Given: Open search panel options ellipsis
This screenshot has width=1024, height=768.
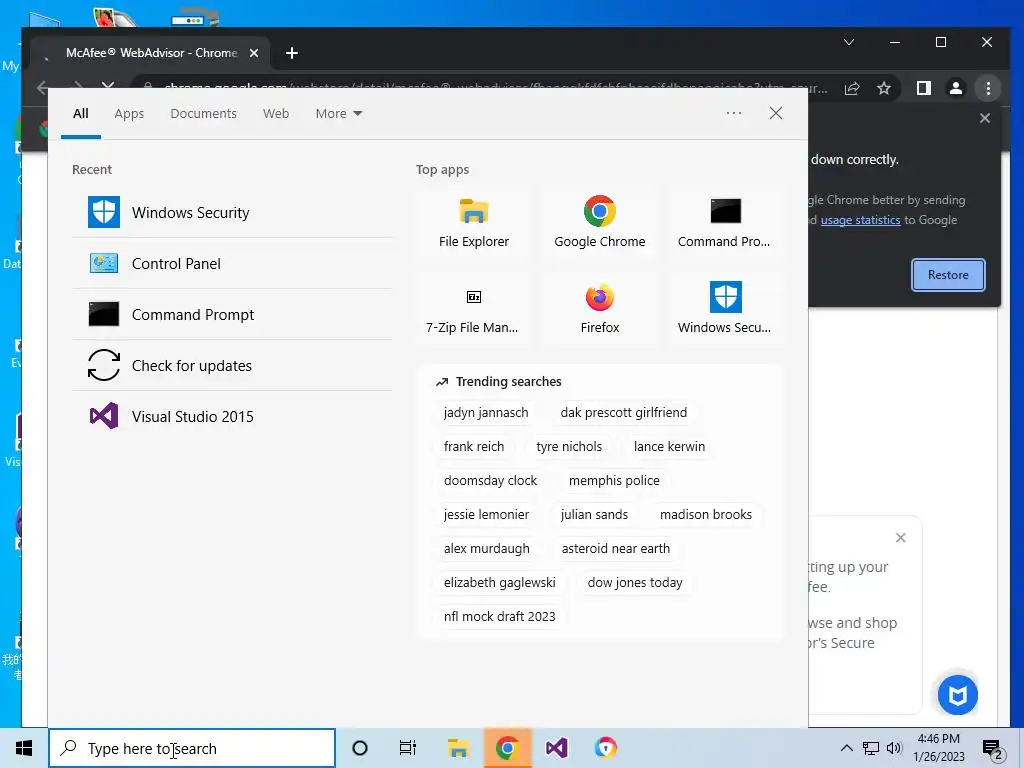Looking at the screenshot, I should coord(734,113).
